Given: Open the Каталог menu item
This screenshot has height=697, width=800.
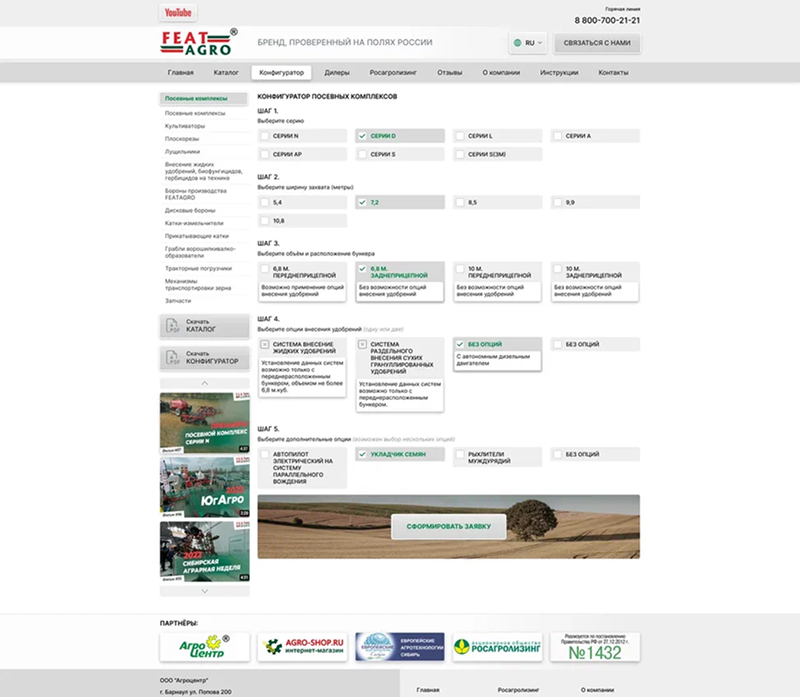Looking at the screenshot, I should tap(226, 73).
